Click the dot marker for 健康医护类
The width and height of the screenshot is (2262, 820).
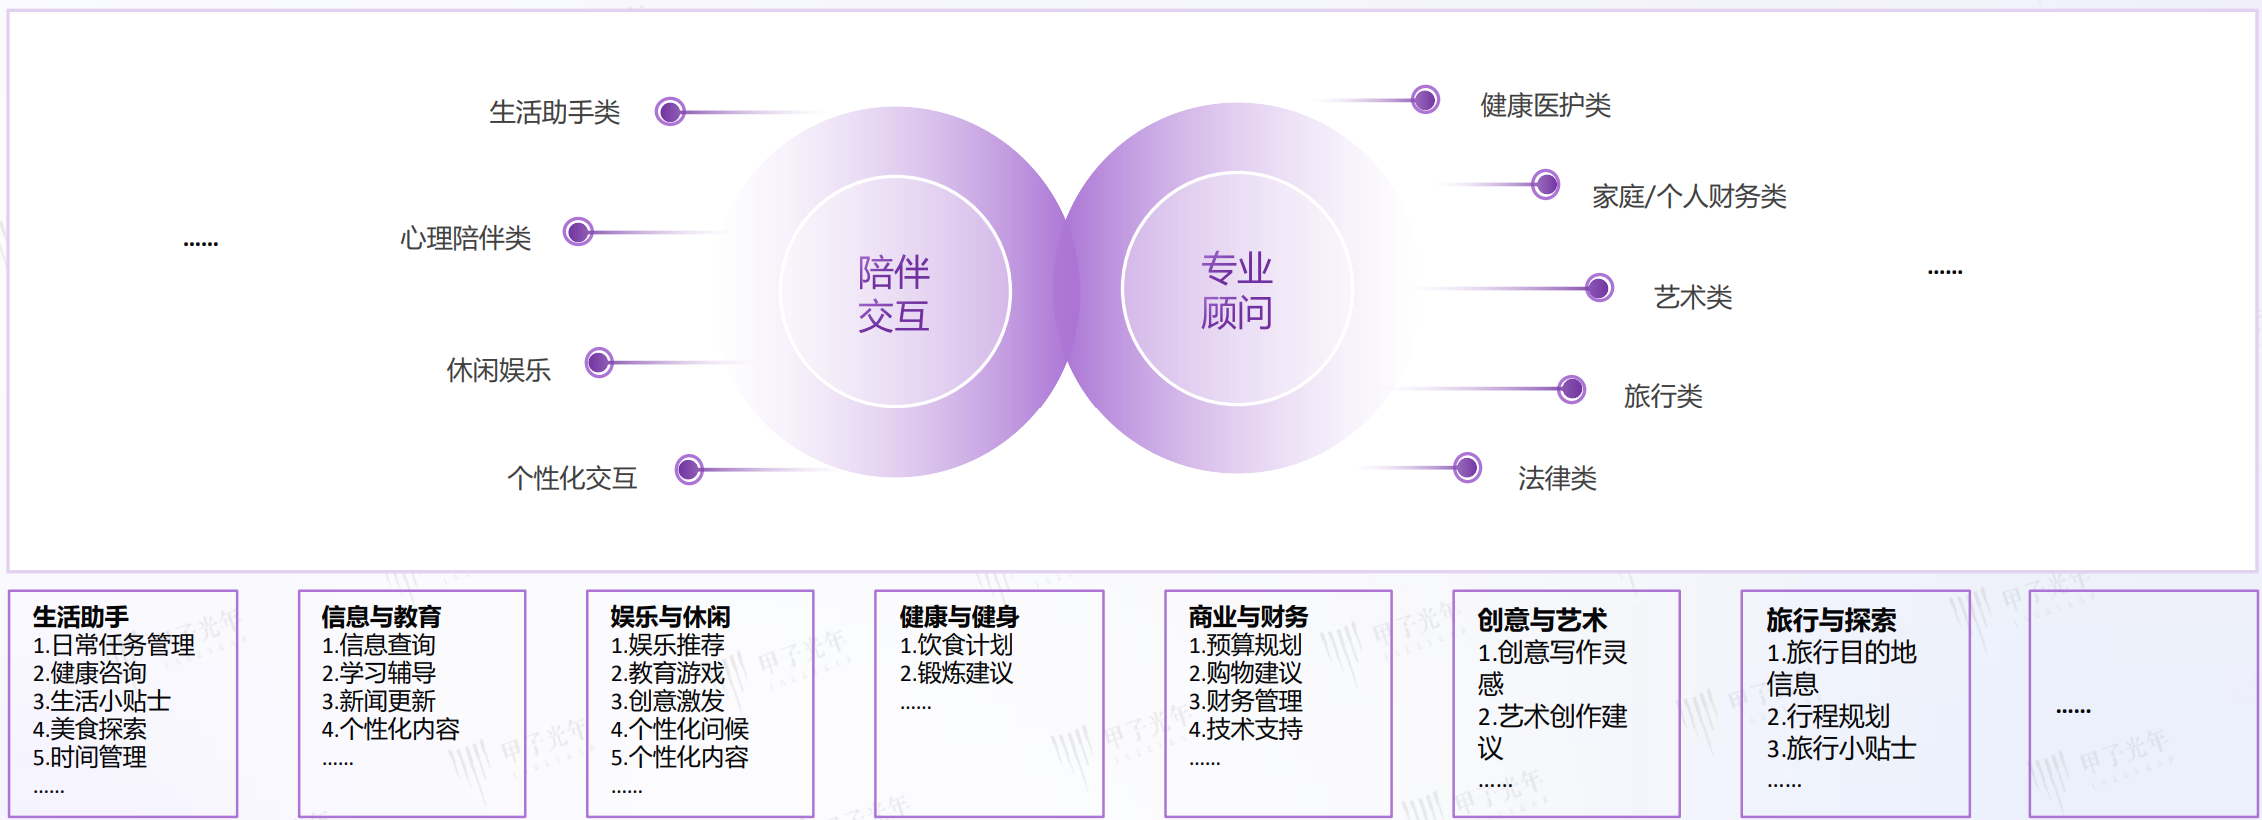[1425, 100]
